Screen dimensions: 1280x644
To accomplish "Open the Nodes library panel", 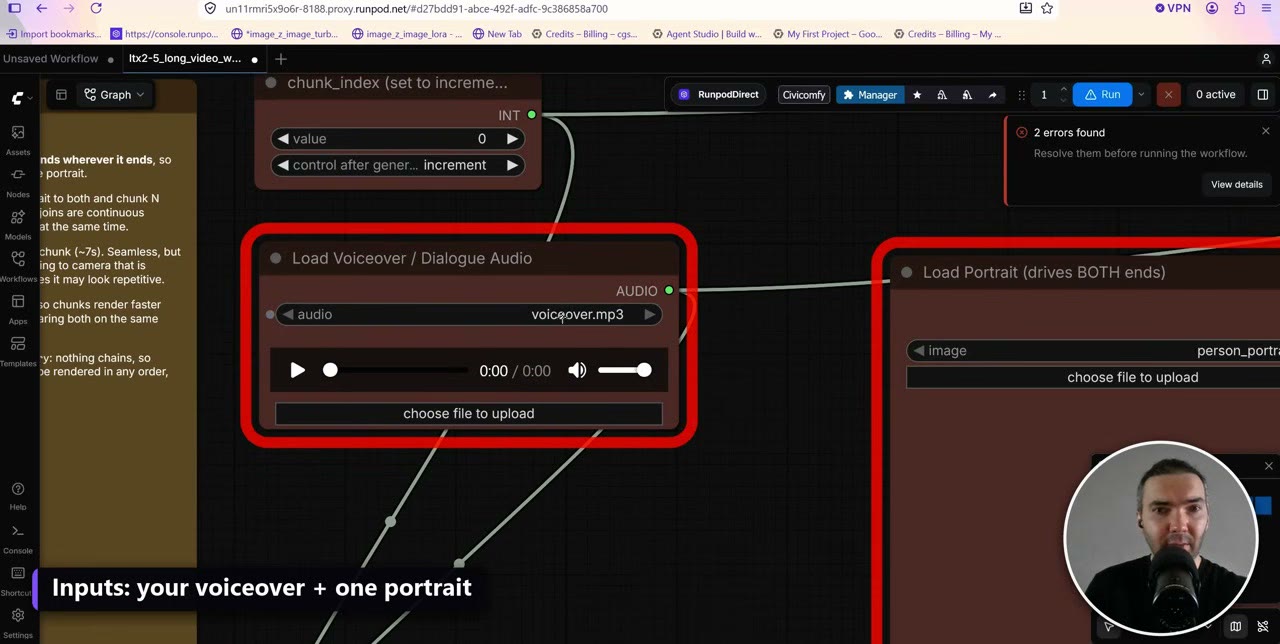I will (18, 181).
